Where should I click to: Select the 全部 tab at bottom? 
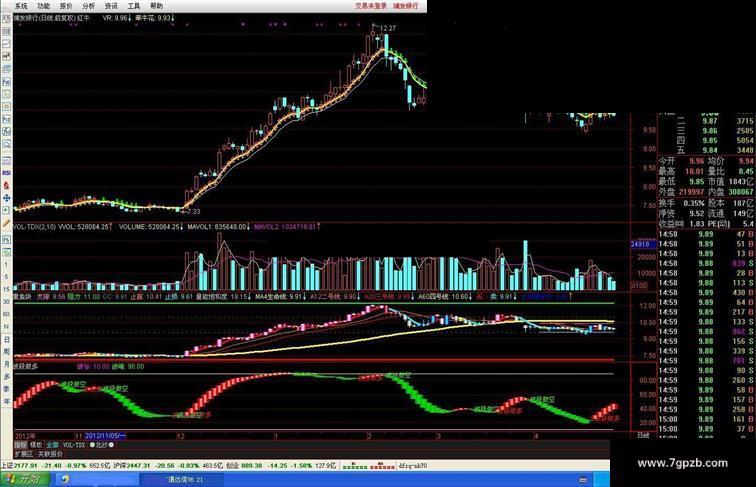tap(52, 445)
